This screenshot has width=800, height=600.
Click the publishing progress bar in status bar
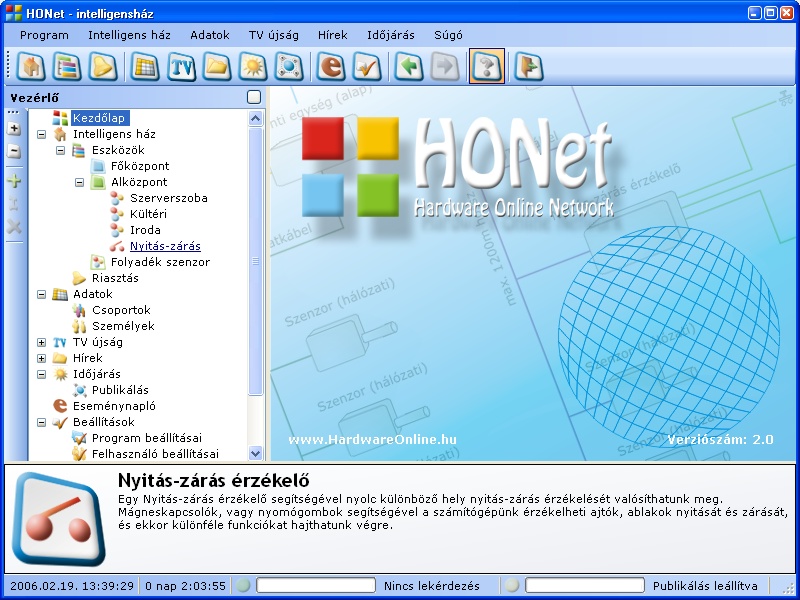point(585,585)
